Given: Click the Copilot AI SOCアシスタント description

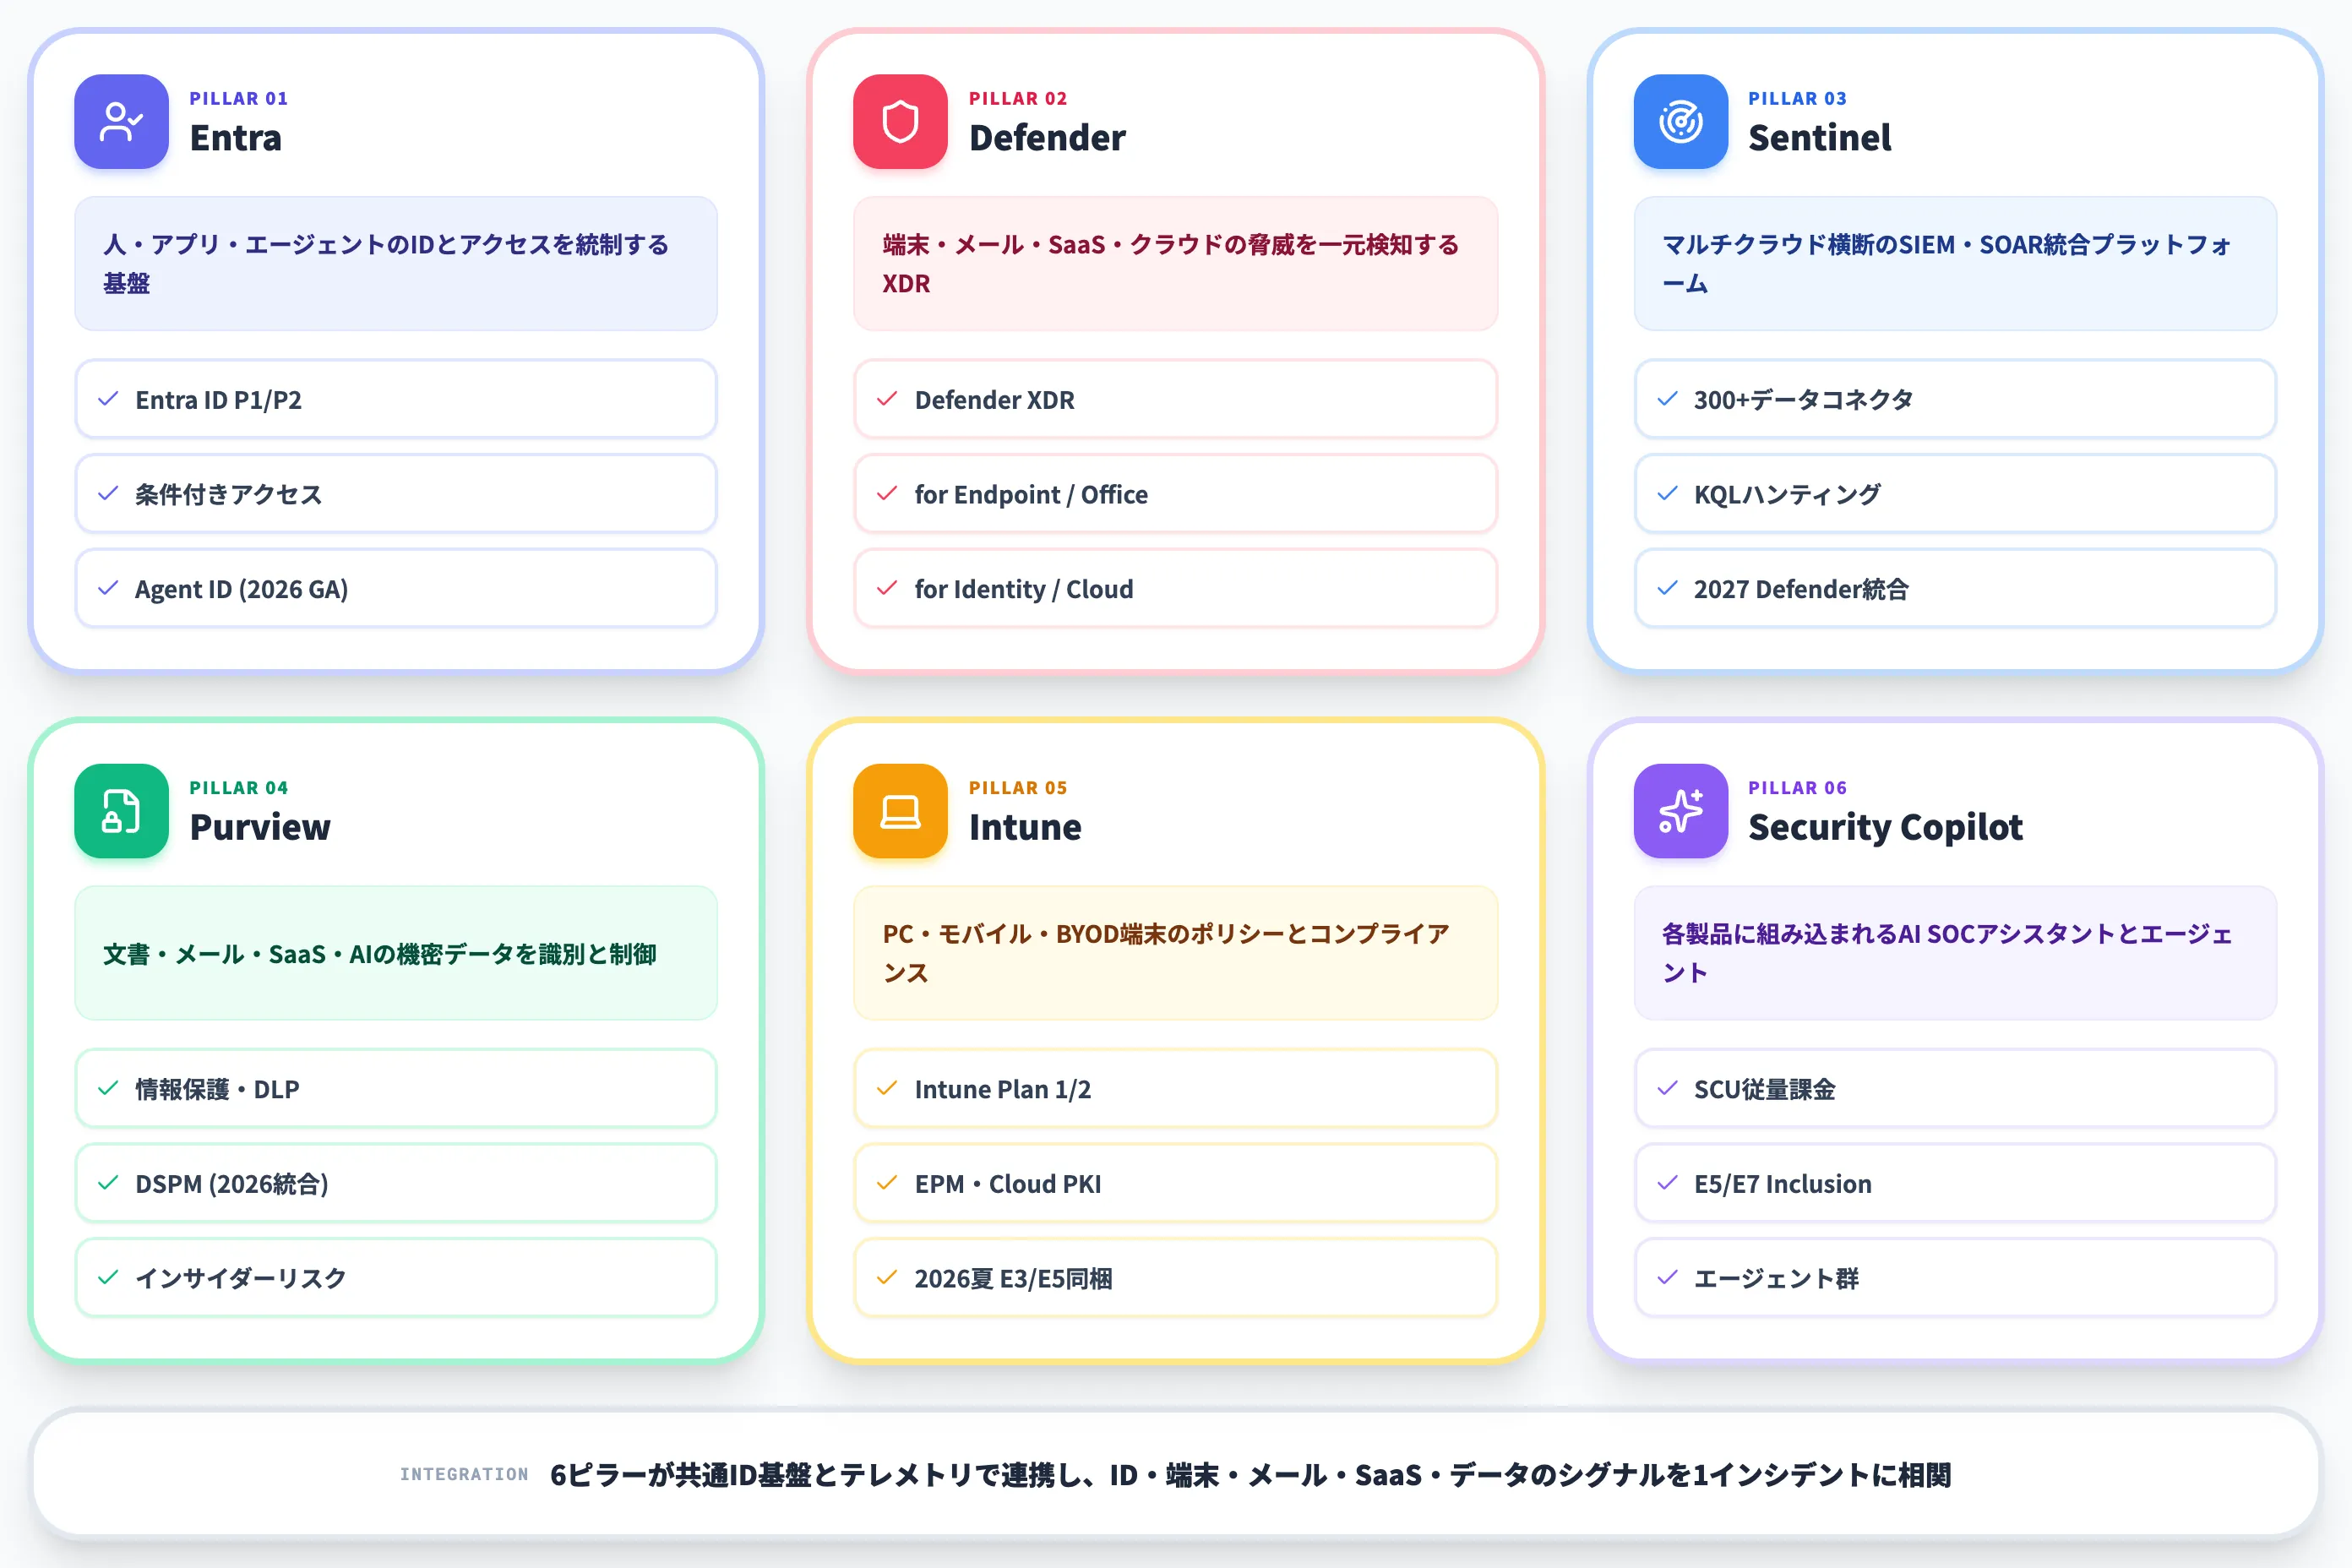Looking at the screenshot, I should click(x=1955, y=953).
